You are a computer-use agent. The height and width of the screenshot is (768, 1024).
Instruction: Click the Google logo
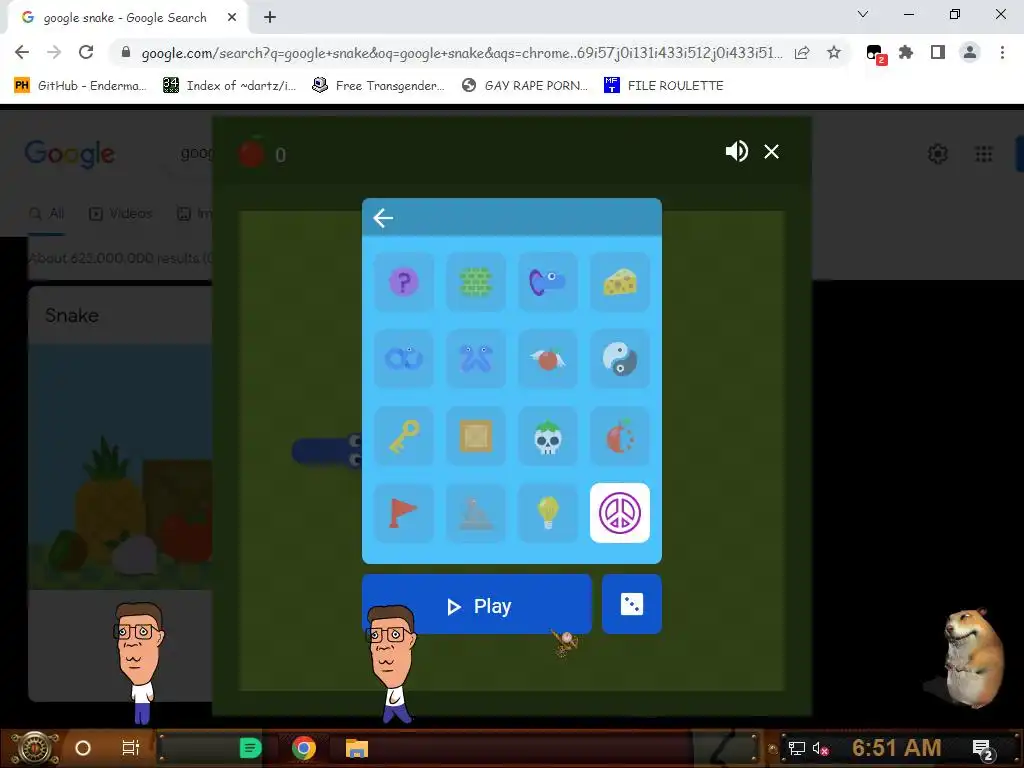point(70,154)
